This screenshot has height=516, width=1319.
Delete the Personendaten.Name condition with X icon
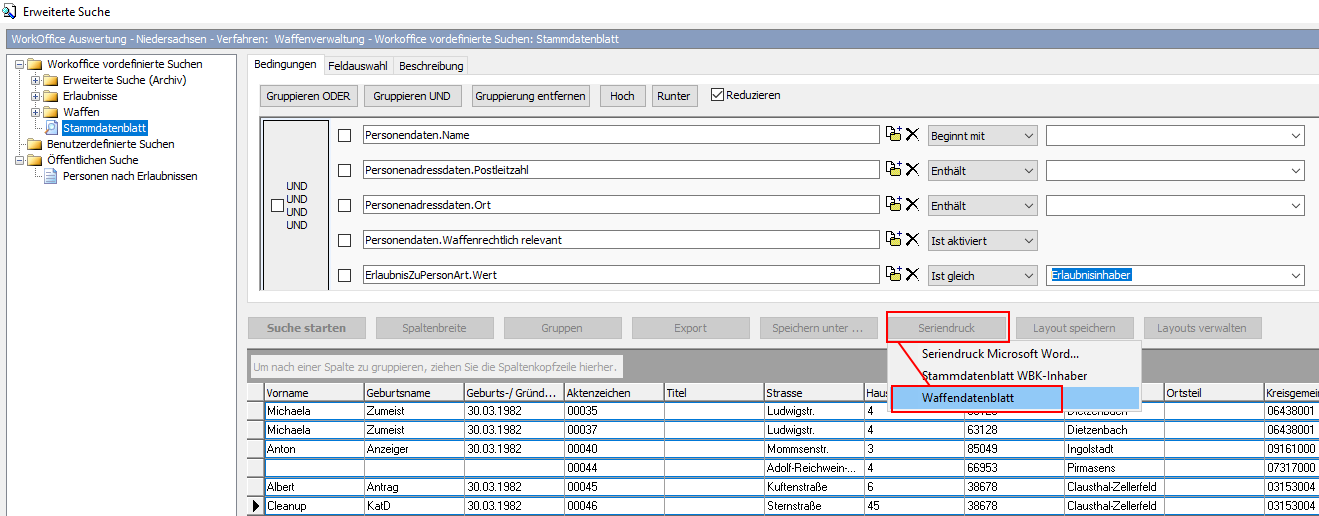tap(912, 135)
